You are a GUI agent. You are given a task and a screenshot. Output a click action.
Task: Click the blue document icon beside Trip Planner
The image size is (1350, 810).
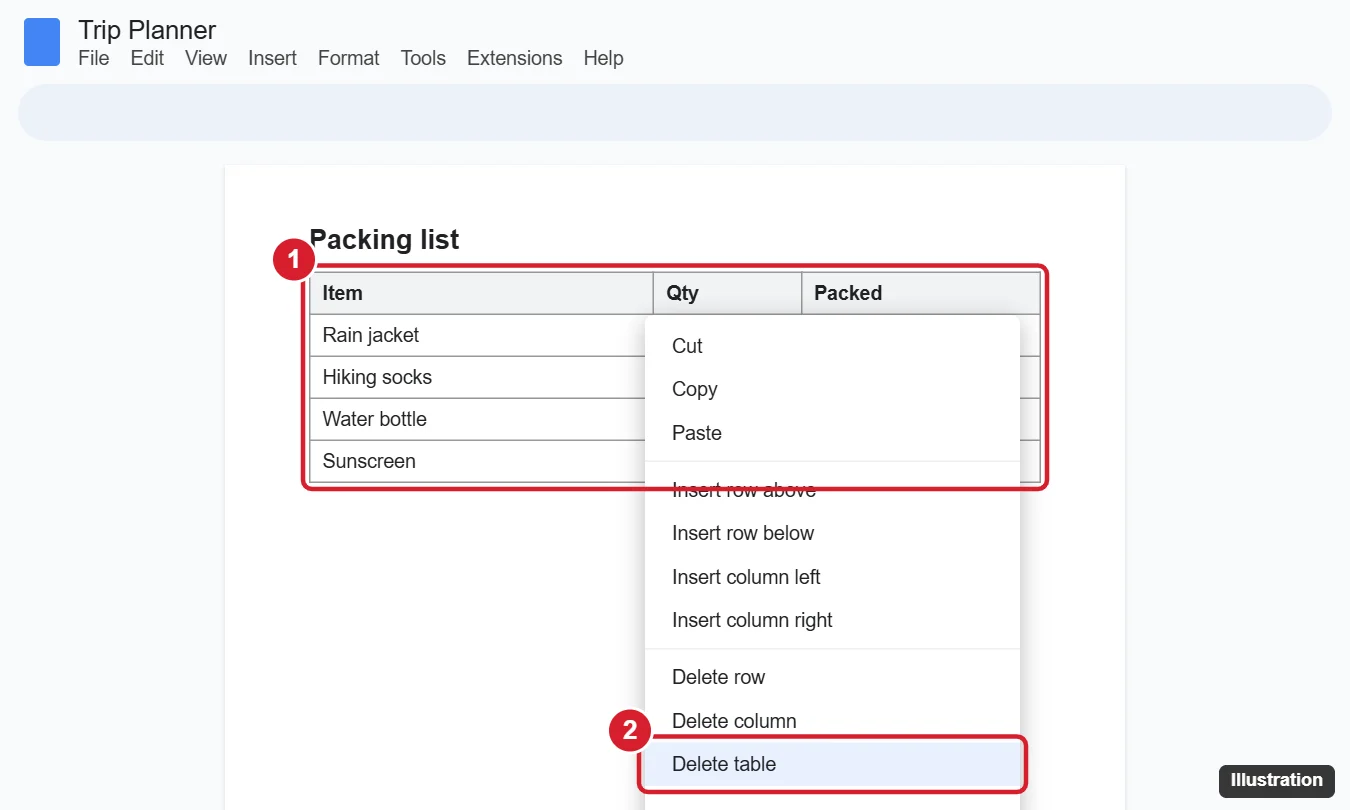(x=42, y=42)
